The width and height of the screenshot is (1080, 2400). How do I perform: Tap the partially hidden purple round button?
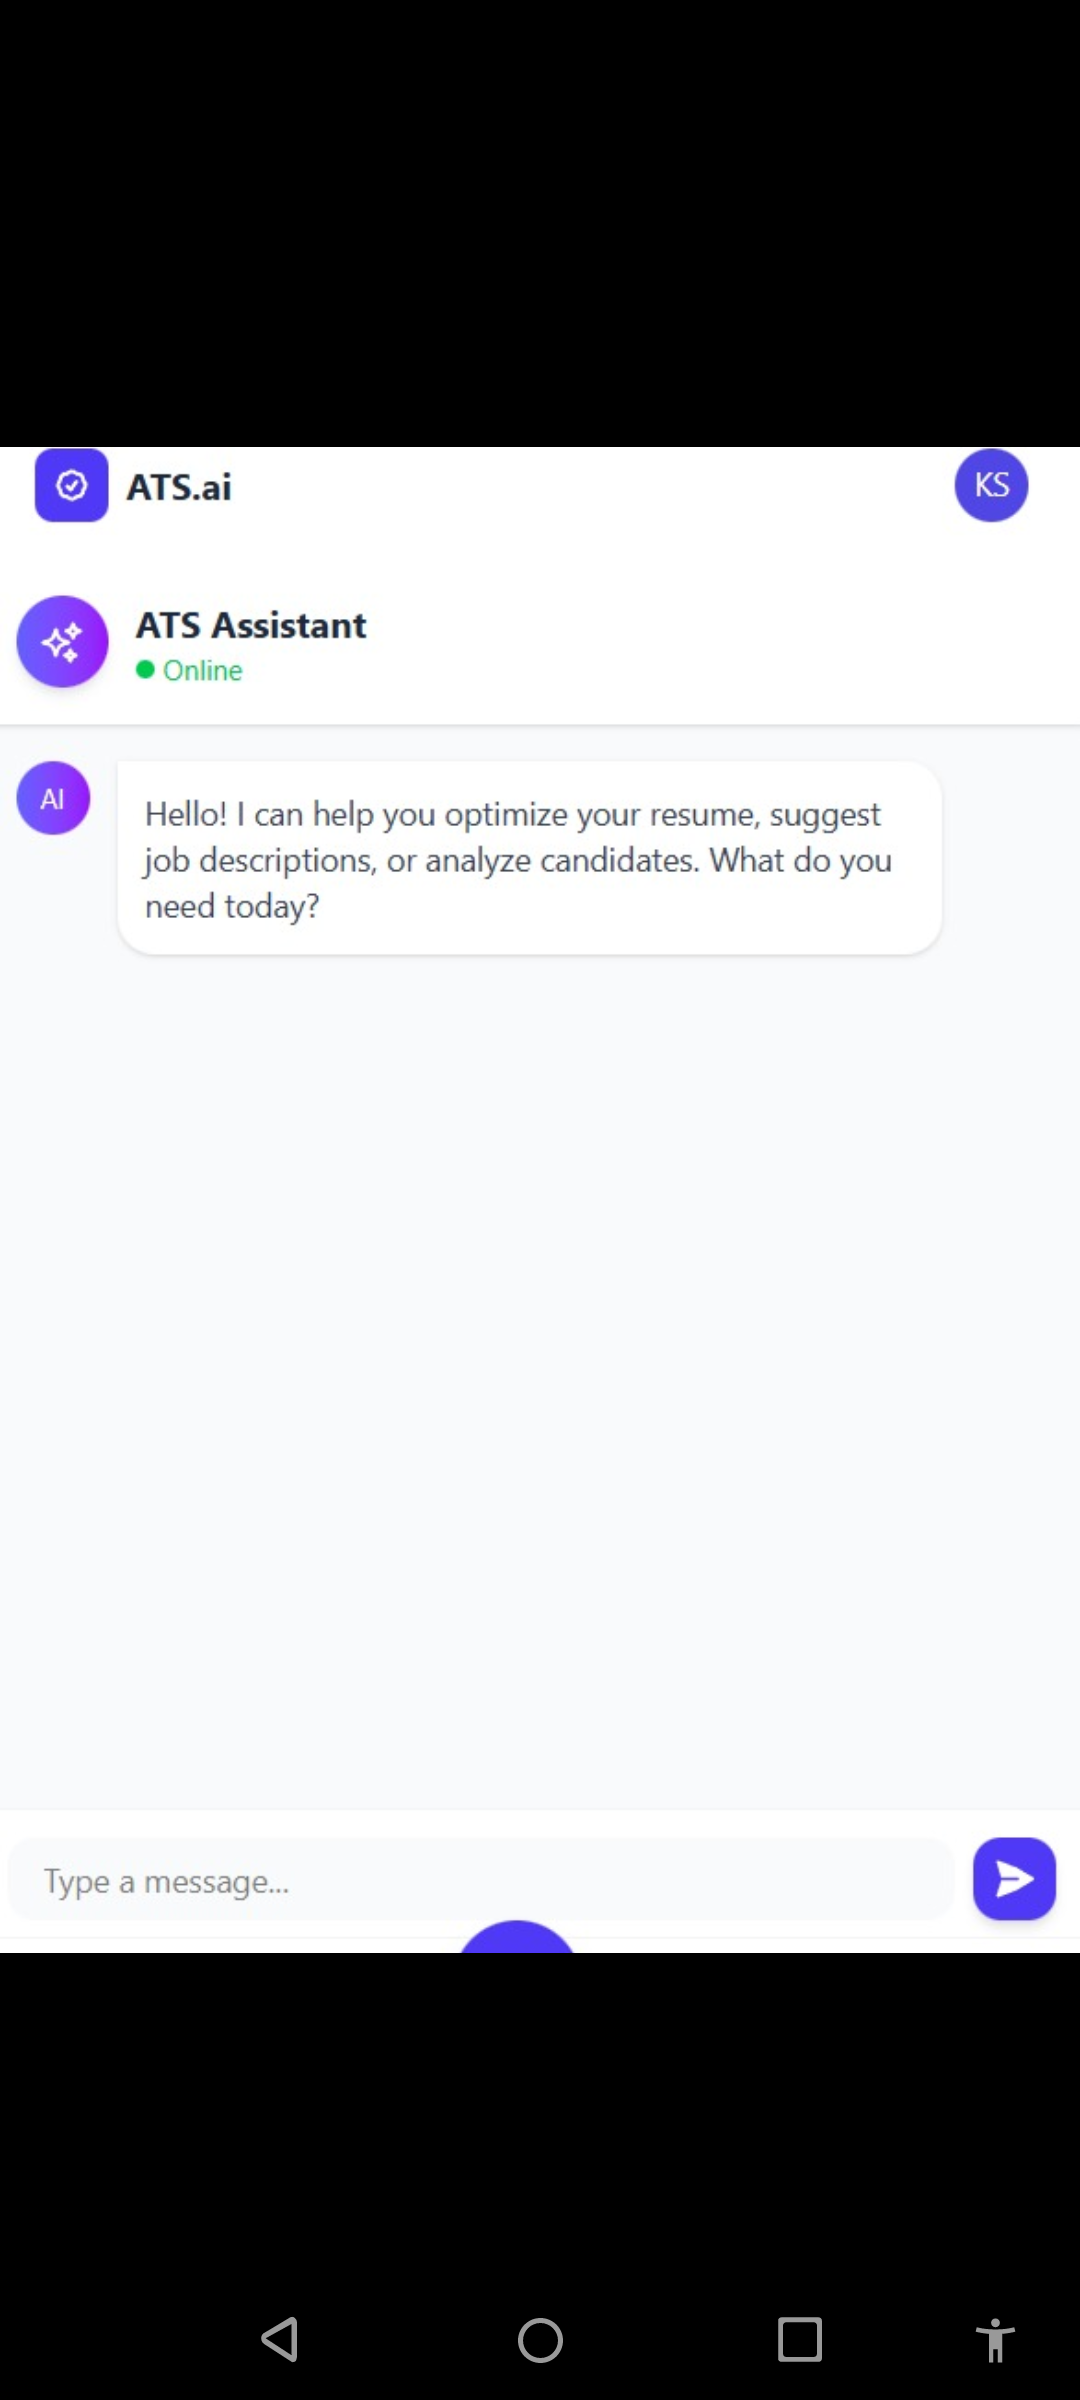click(x=516, y=1938)
